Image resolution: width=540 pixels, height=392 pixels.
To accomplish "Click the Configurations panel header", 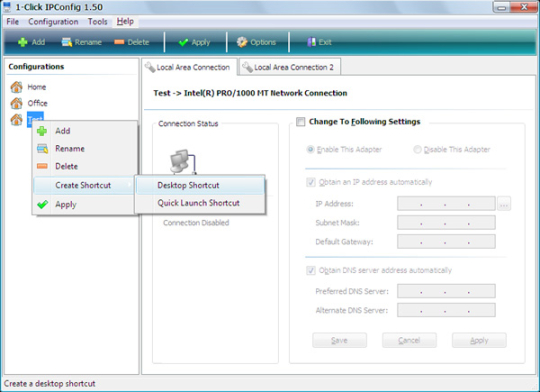I will pos(36,66).
